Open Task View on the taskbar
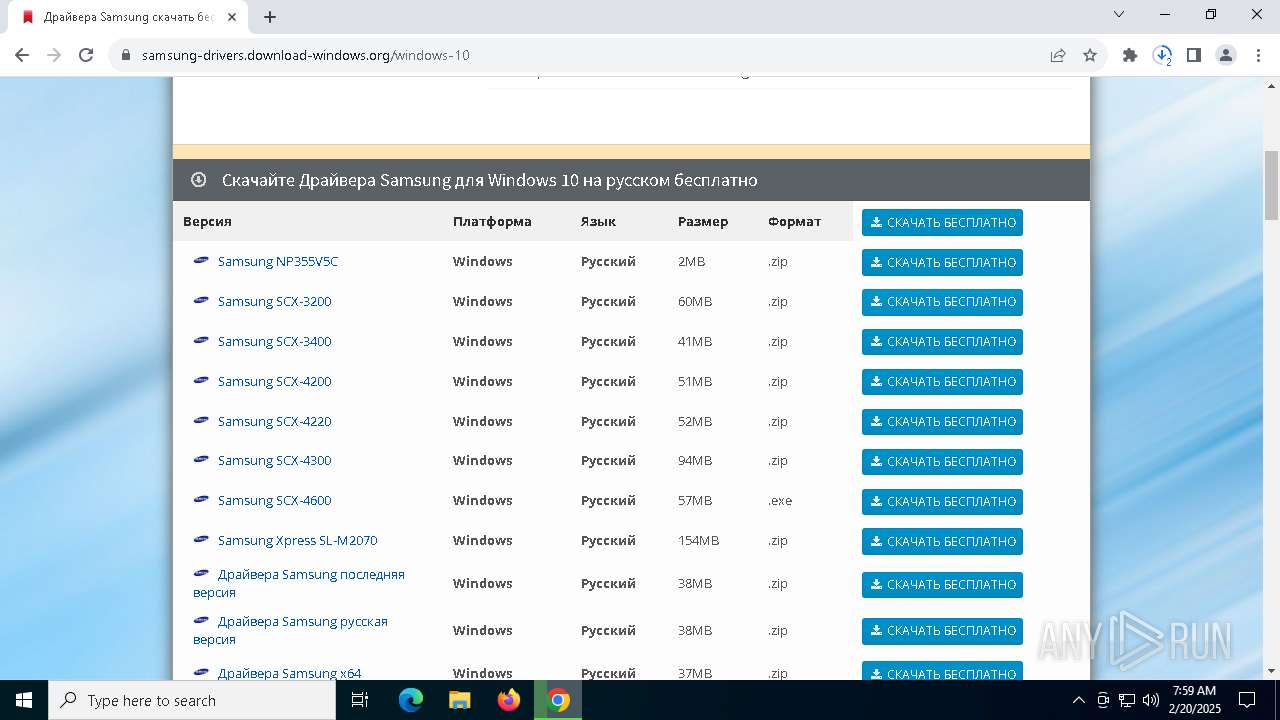The height and width of the screenshot is (720, 1280). [360, 700]
